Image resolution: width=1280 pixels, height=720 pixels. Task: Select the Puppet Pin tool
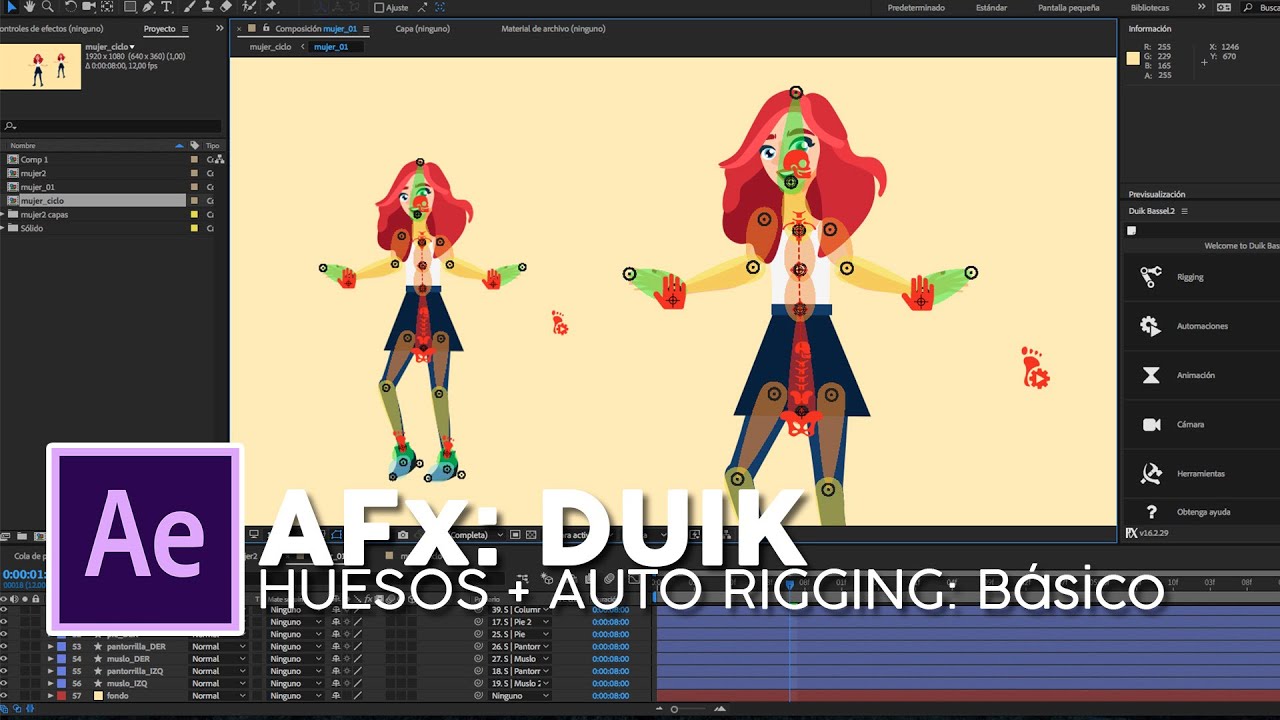pyautogui.click(x=271, y=7)
